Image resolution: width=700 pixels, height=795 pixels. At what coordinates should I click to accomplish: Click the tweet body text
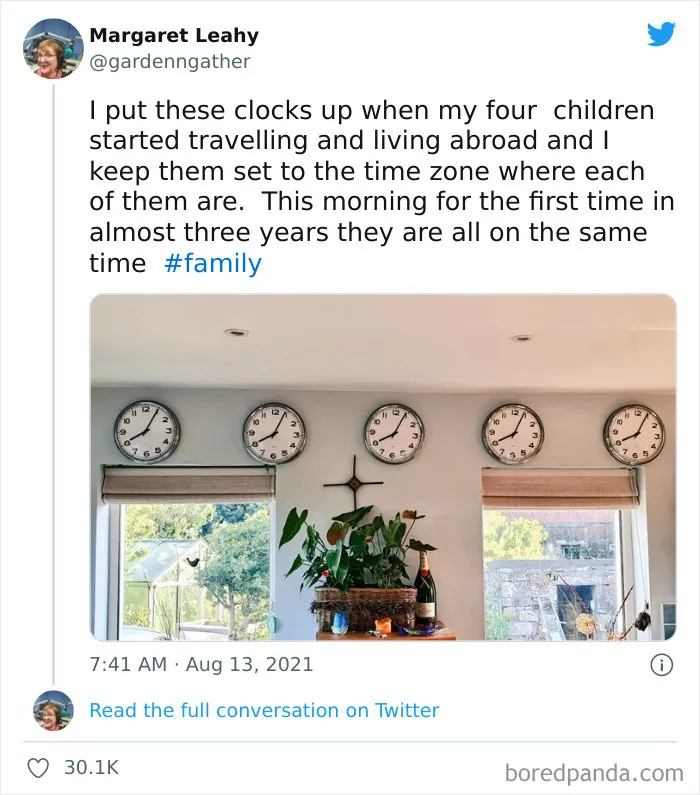382,187
